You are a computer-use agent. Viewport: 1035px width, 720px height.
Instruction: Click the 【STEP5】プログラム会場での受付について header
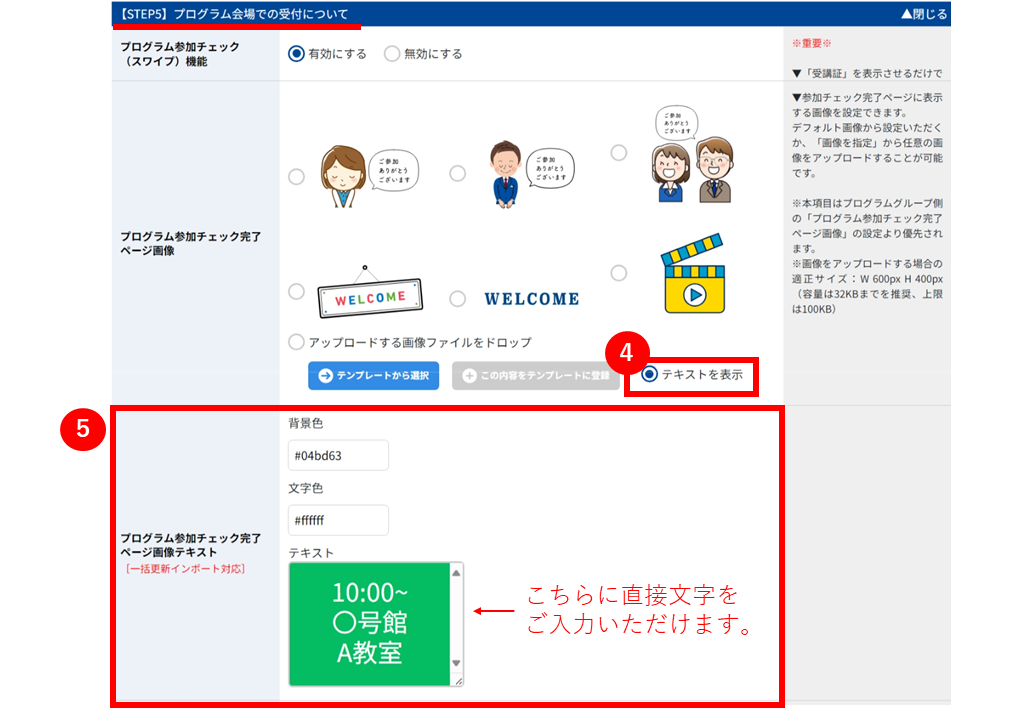pyautogui.click(x=234, y=14)
